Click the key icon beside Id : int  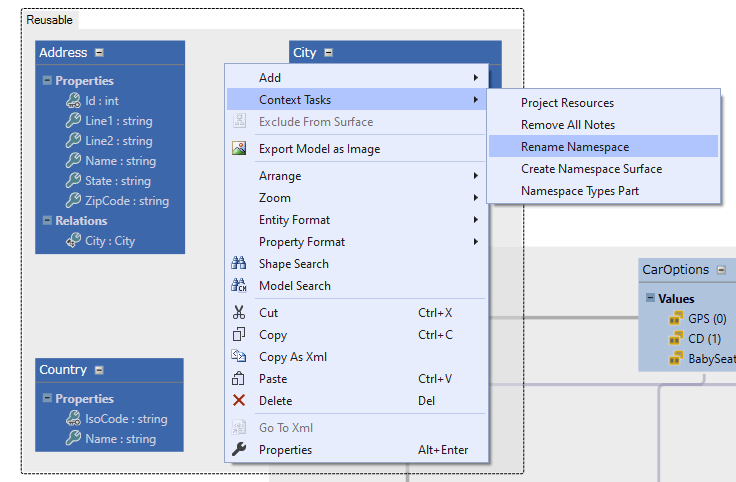[x=73, y=101]
